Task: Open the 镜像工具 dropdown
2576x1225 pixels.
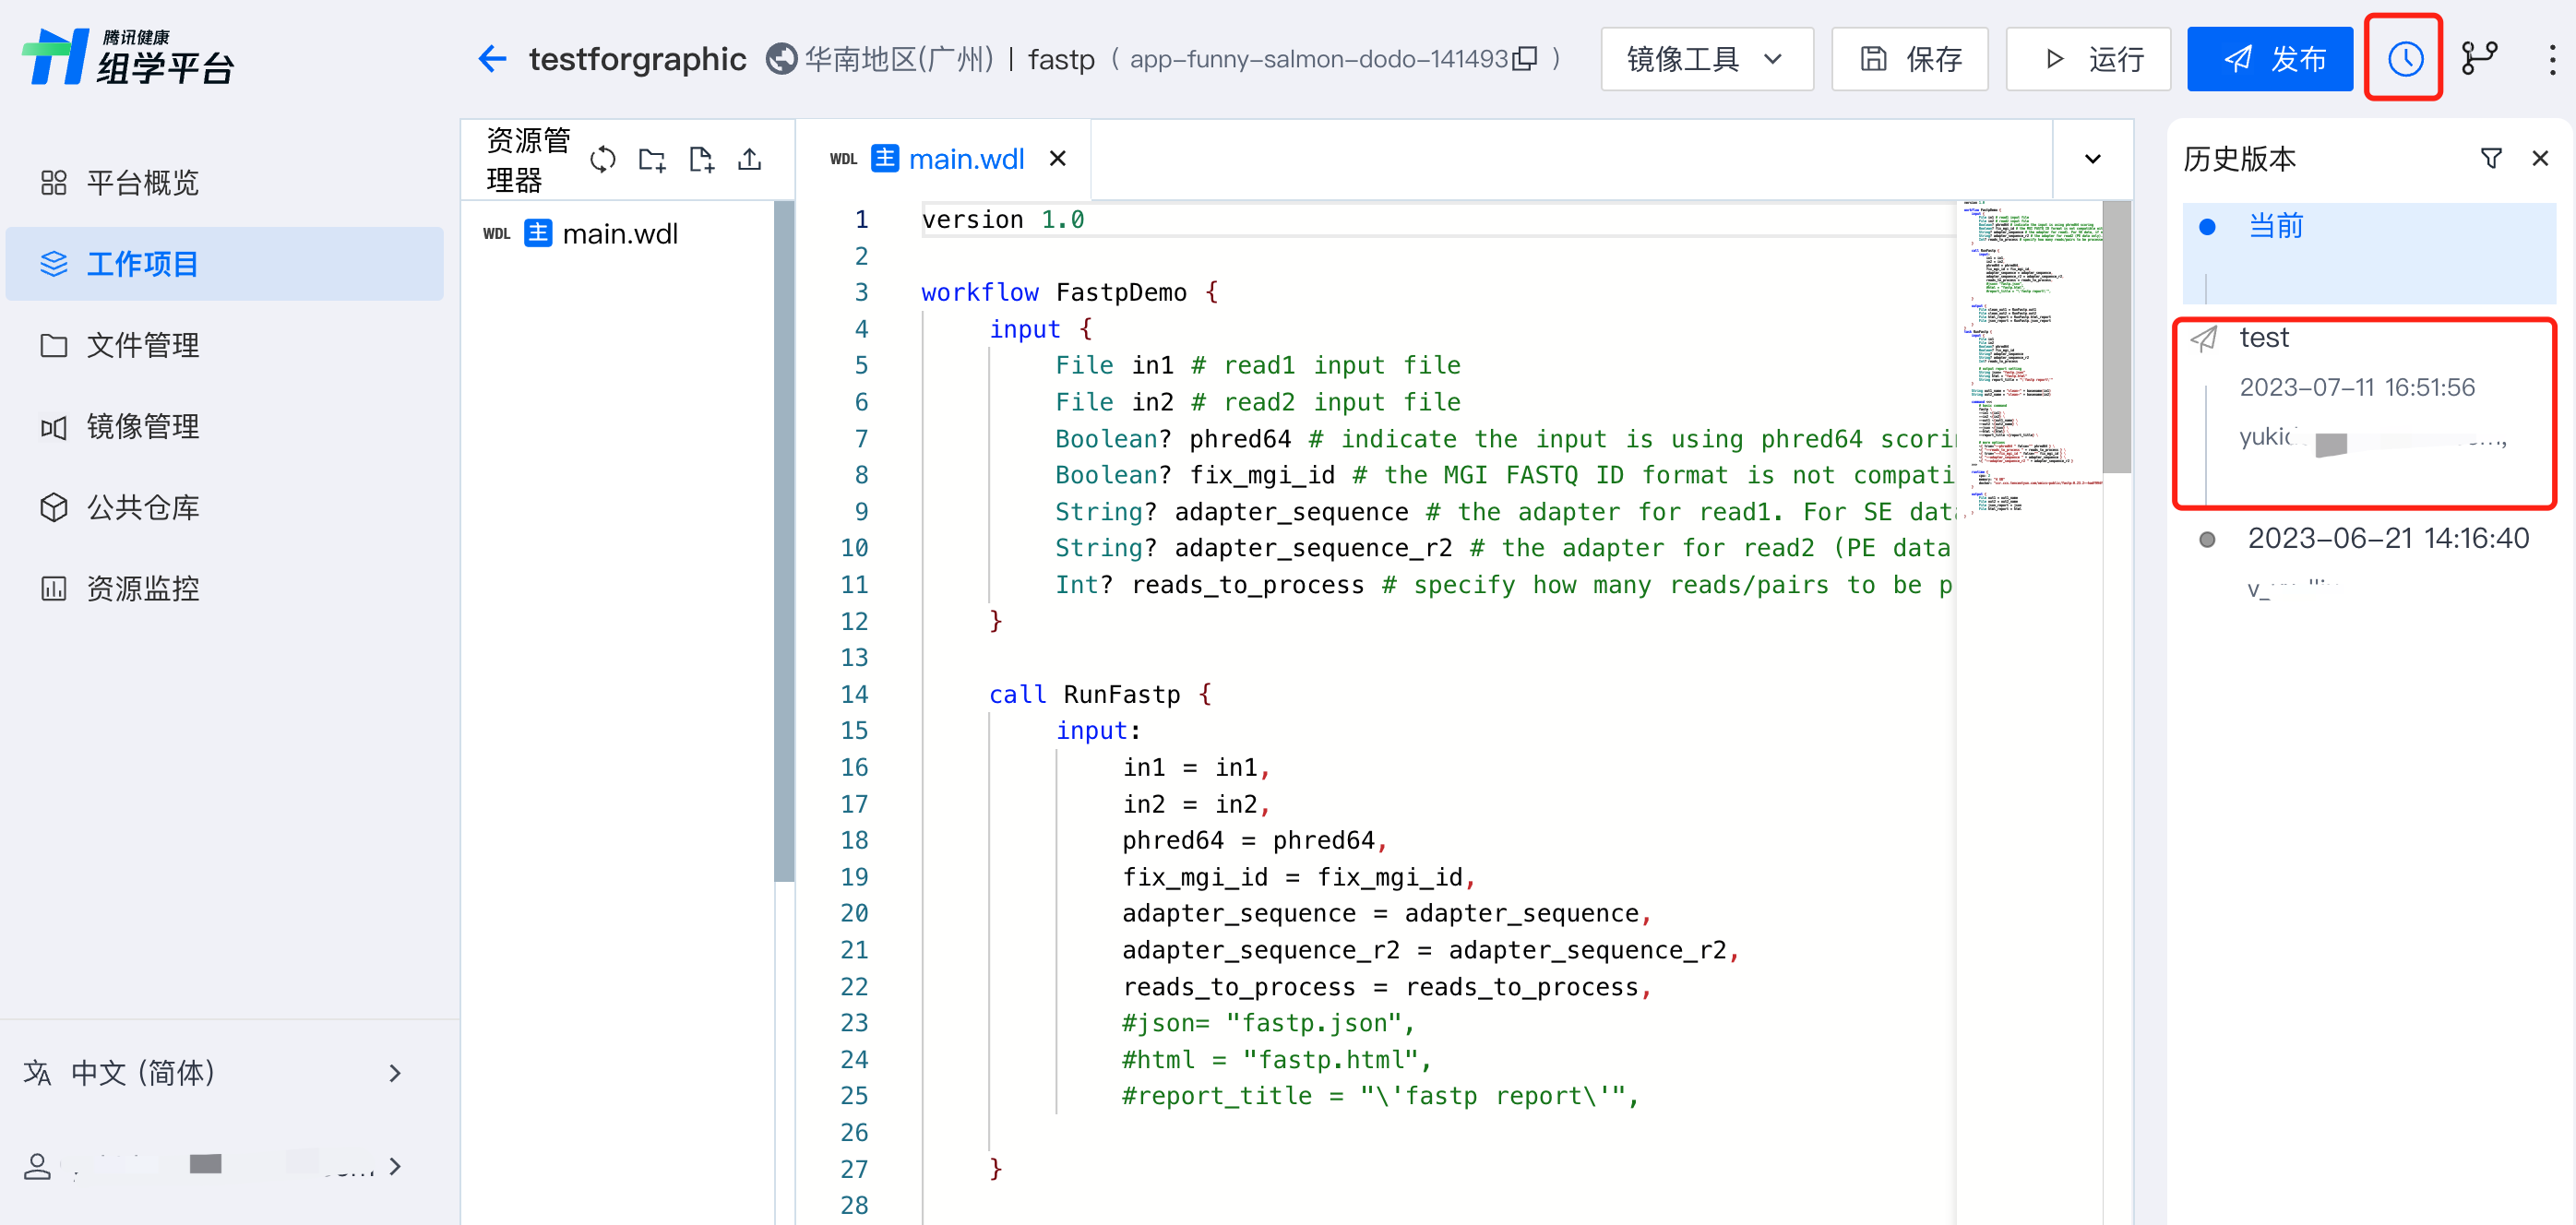Action: tap(1706, 59)
